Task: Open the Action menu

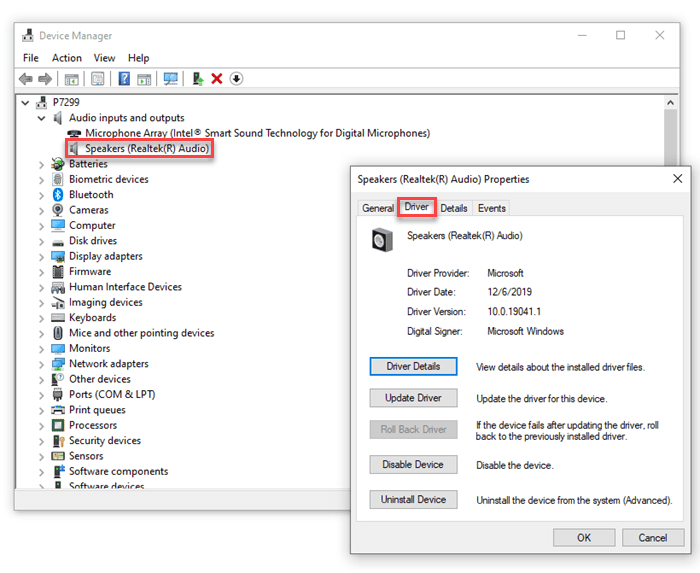Action: point(67,58)
